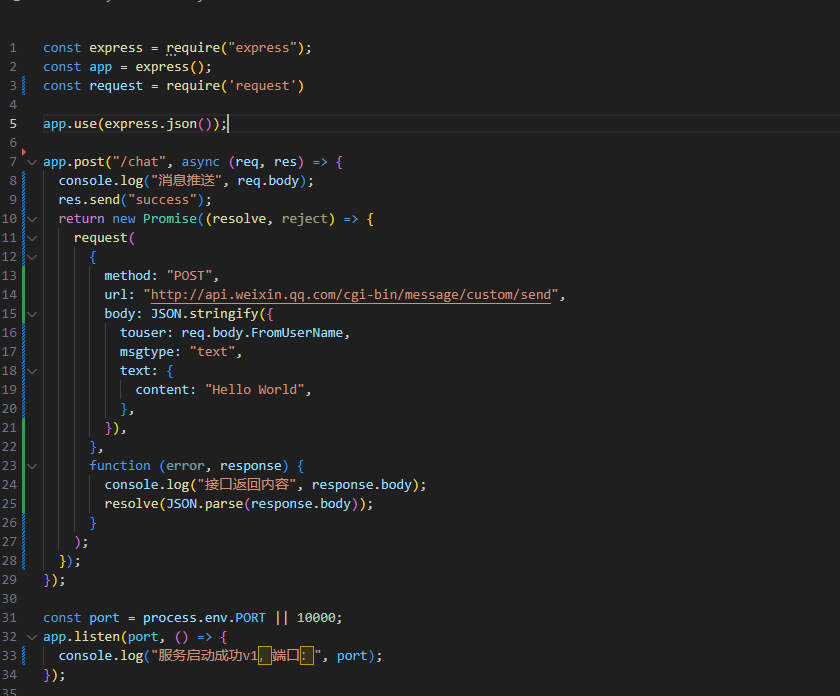This screenshot has height=696, width=840.
Task: Collapse the app.post block at line 7
Action: pos(32,162)
